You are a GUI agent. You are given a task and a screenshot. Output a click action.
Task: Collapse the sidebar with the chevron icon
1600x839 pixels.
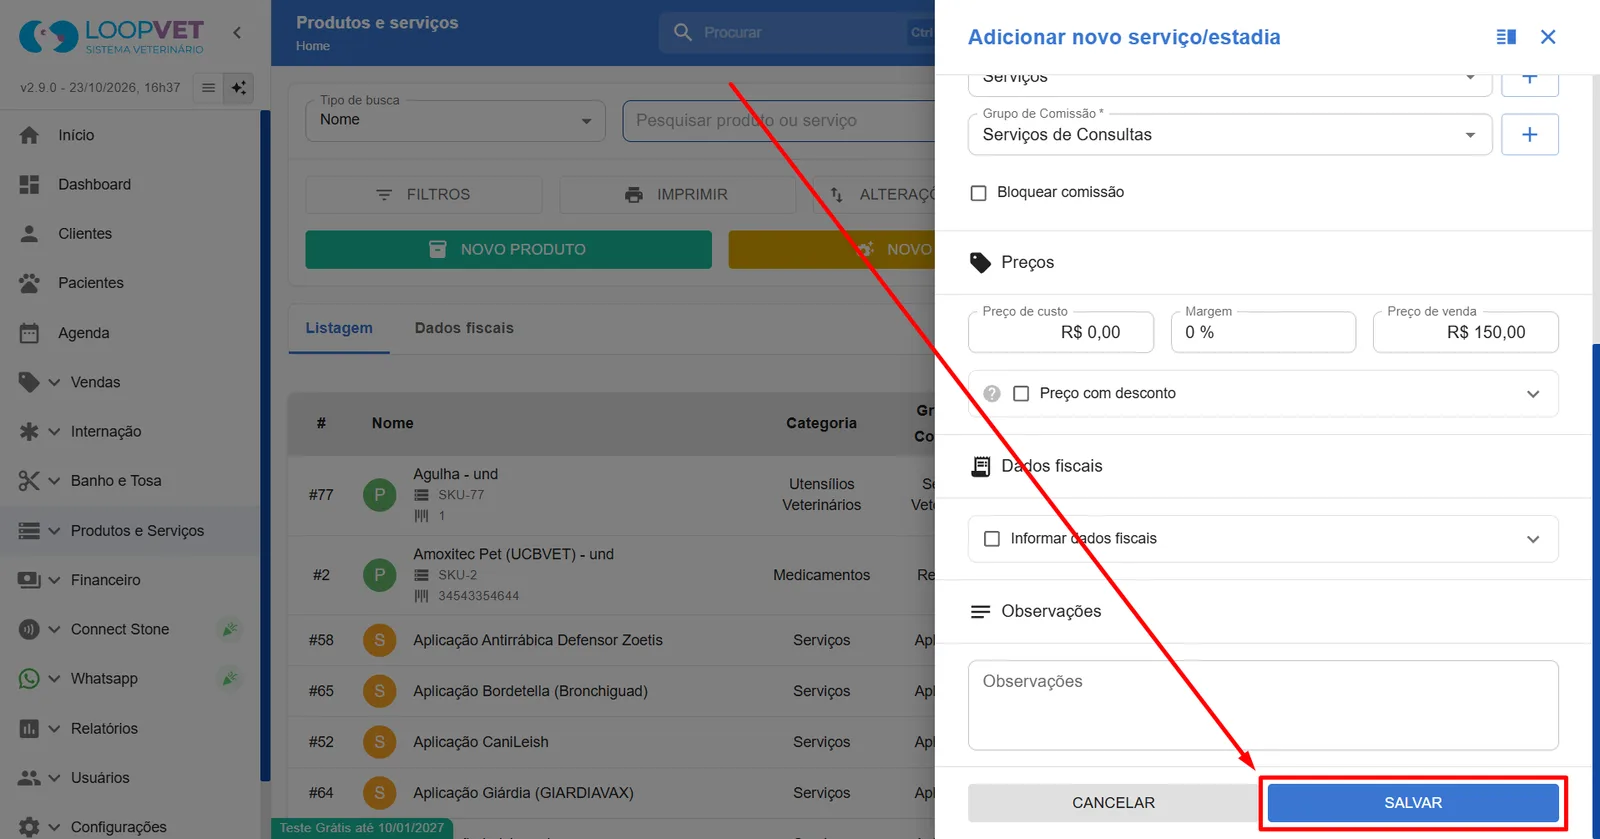click(x=237, y=33)
